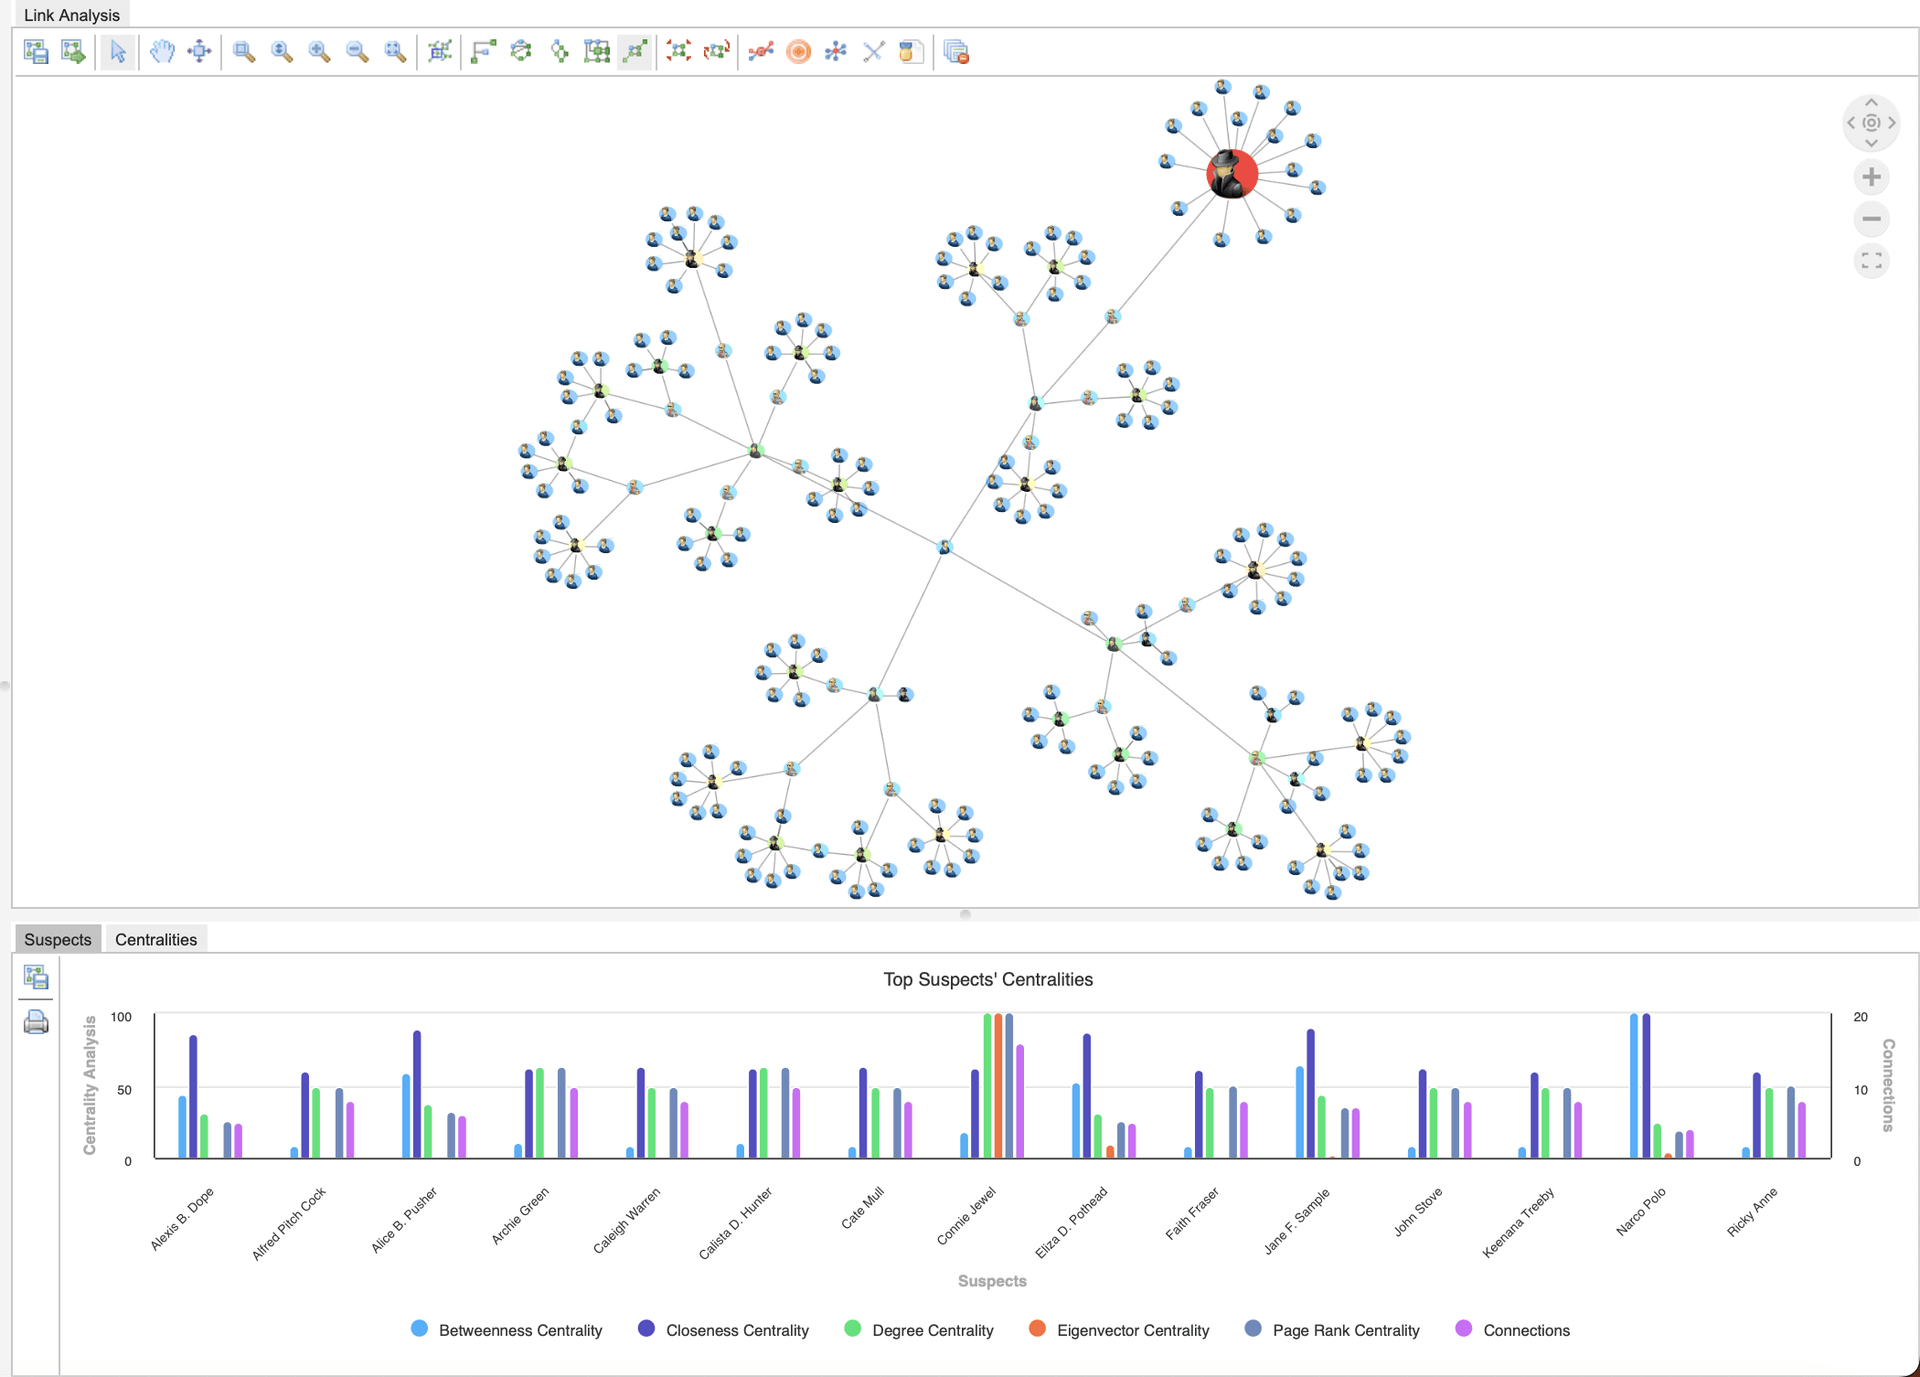Activate the hand pan tool
This screenshot has height=1377, width=1920.
162,52
